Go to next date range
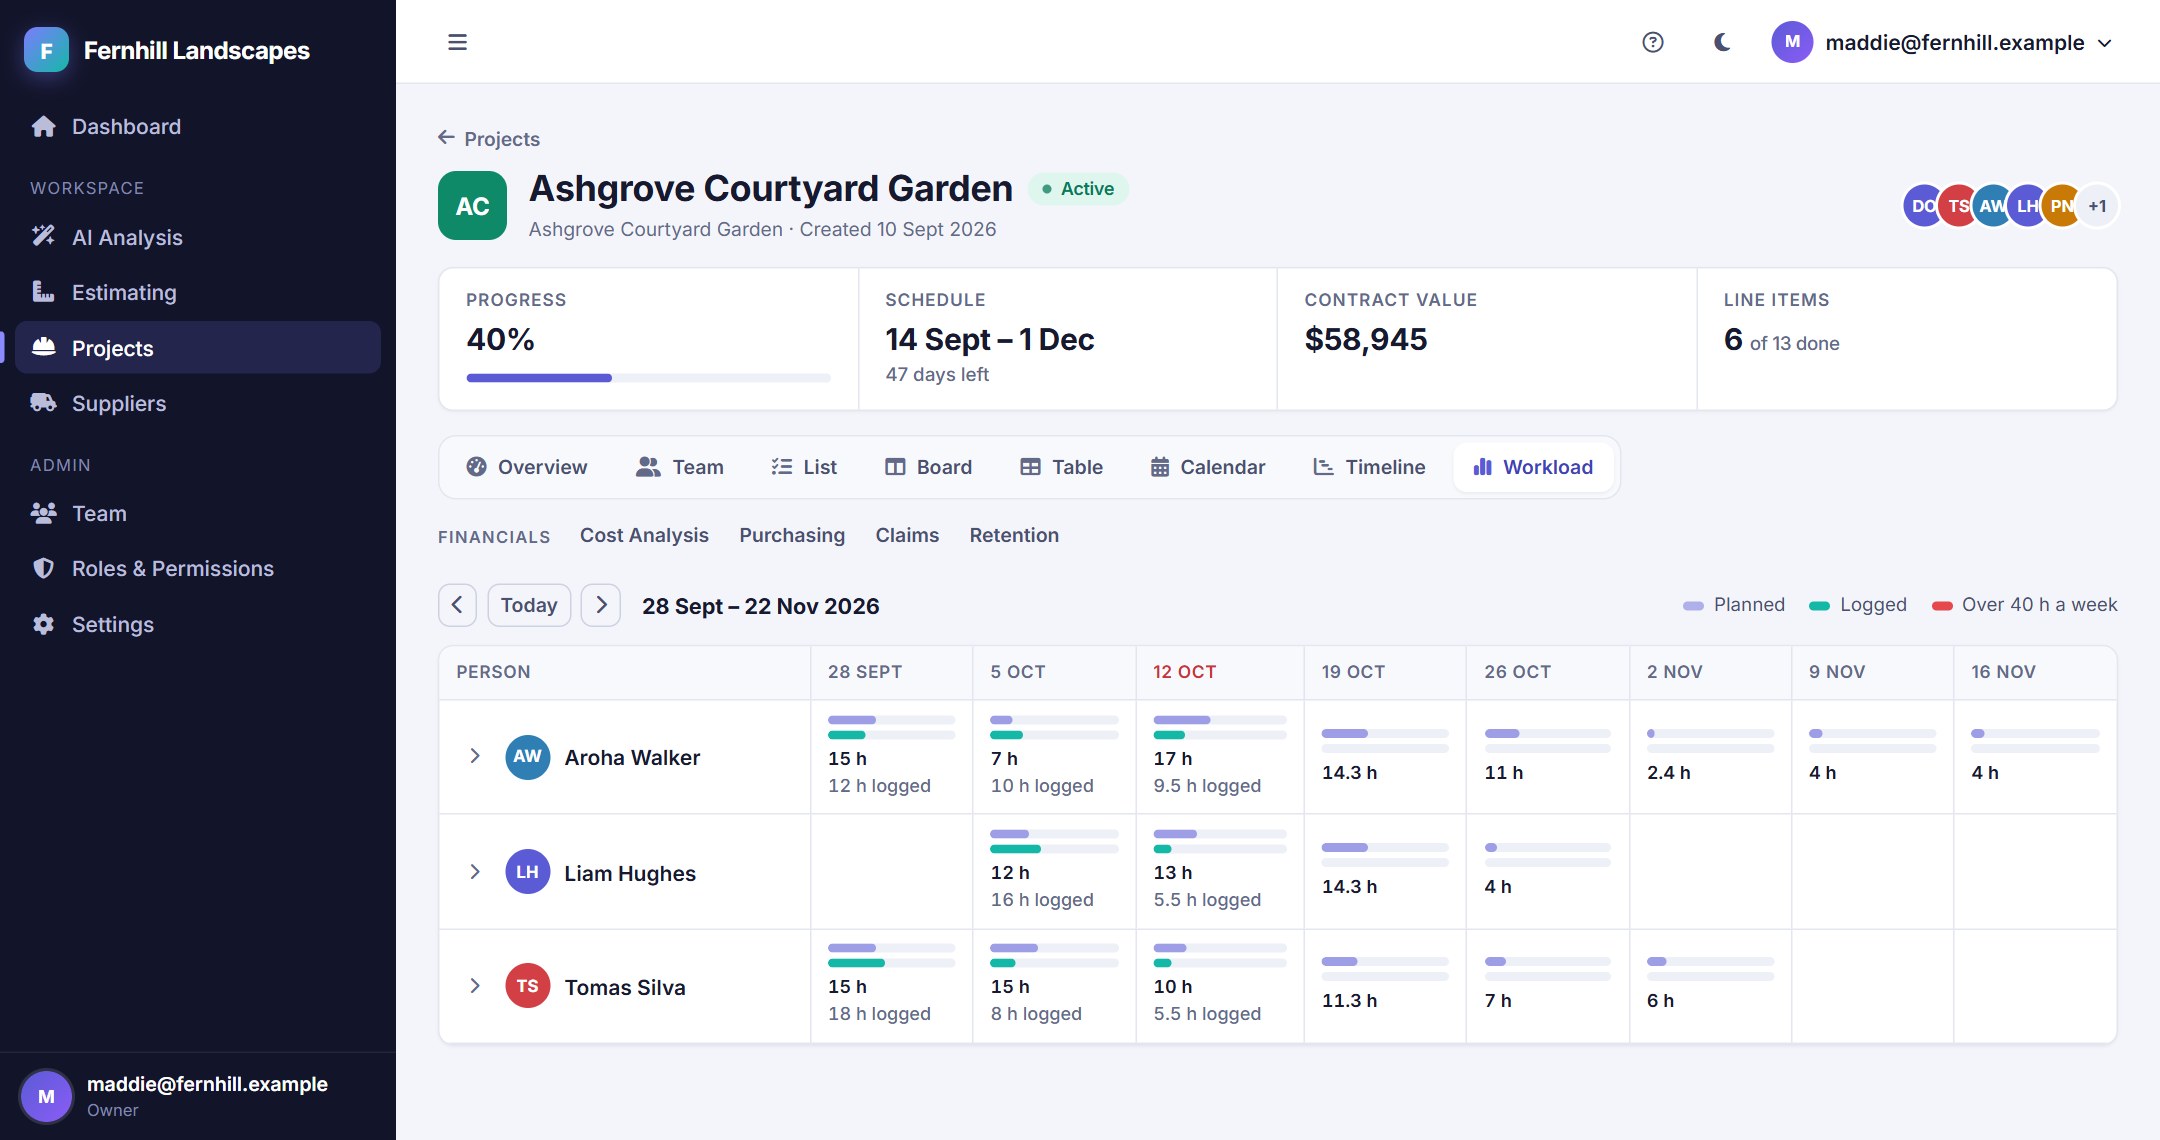 601,605
